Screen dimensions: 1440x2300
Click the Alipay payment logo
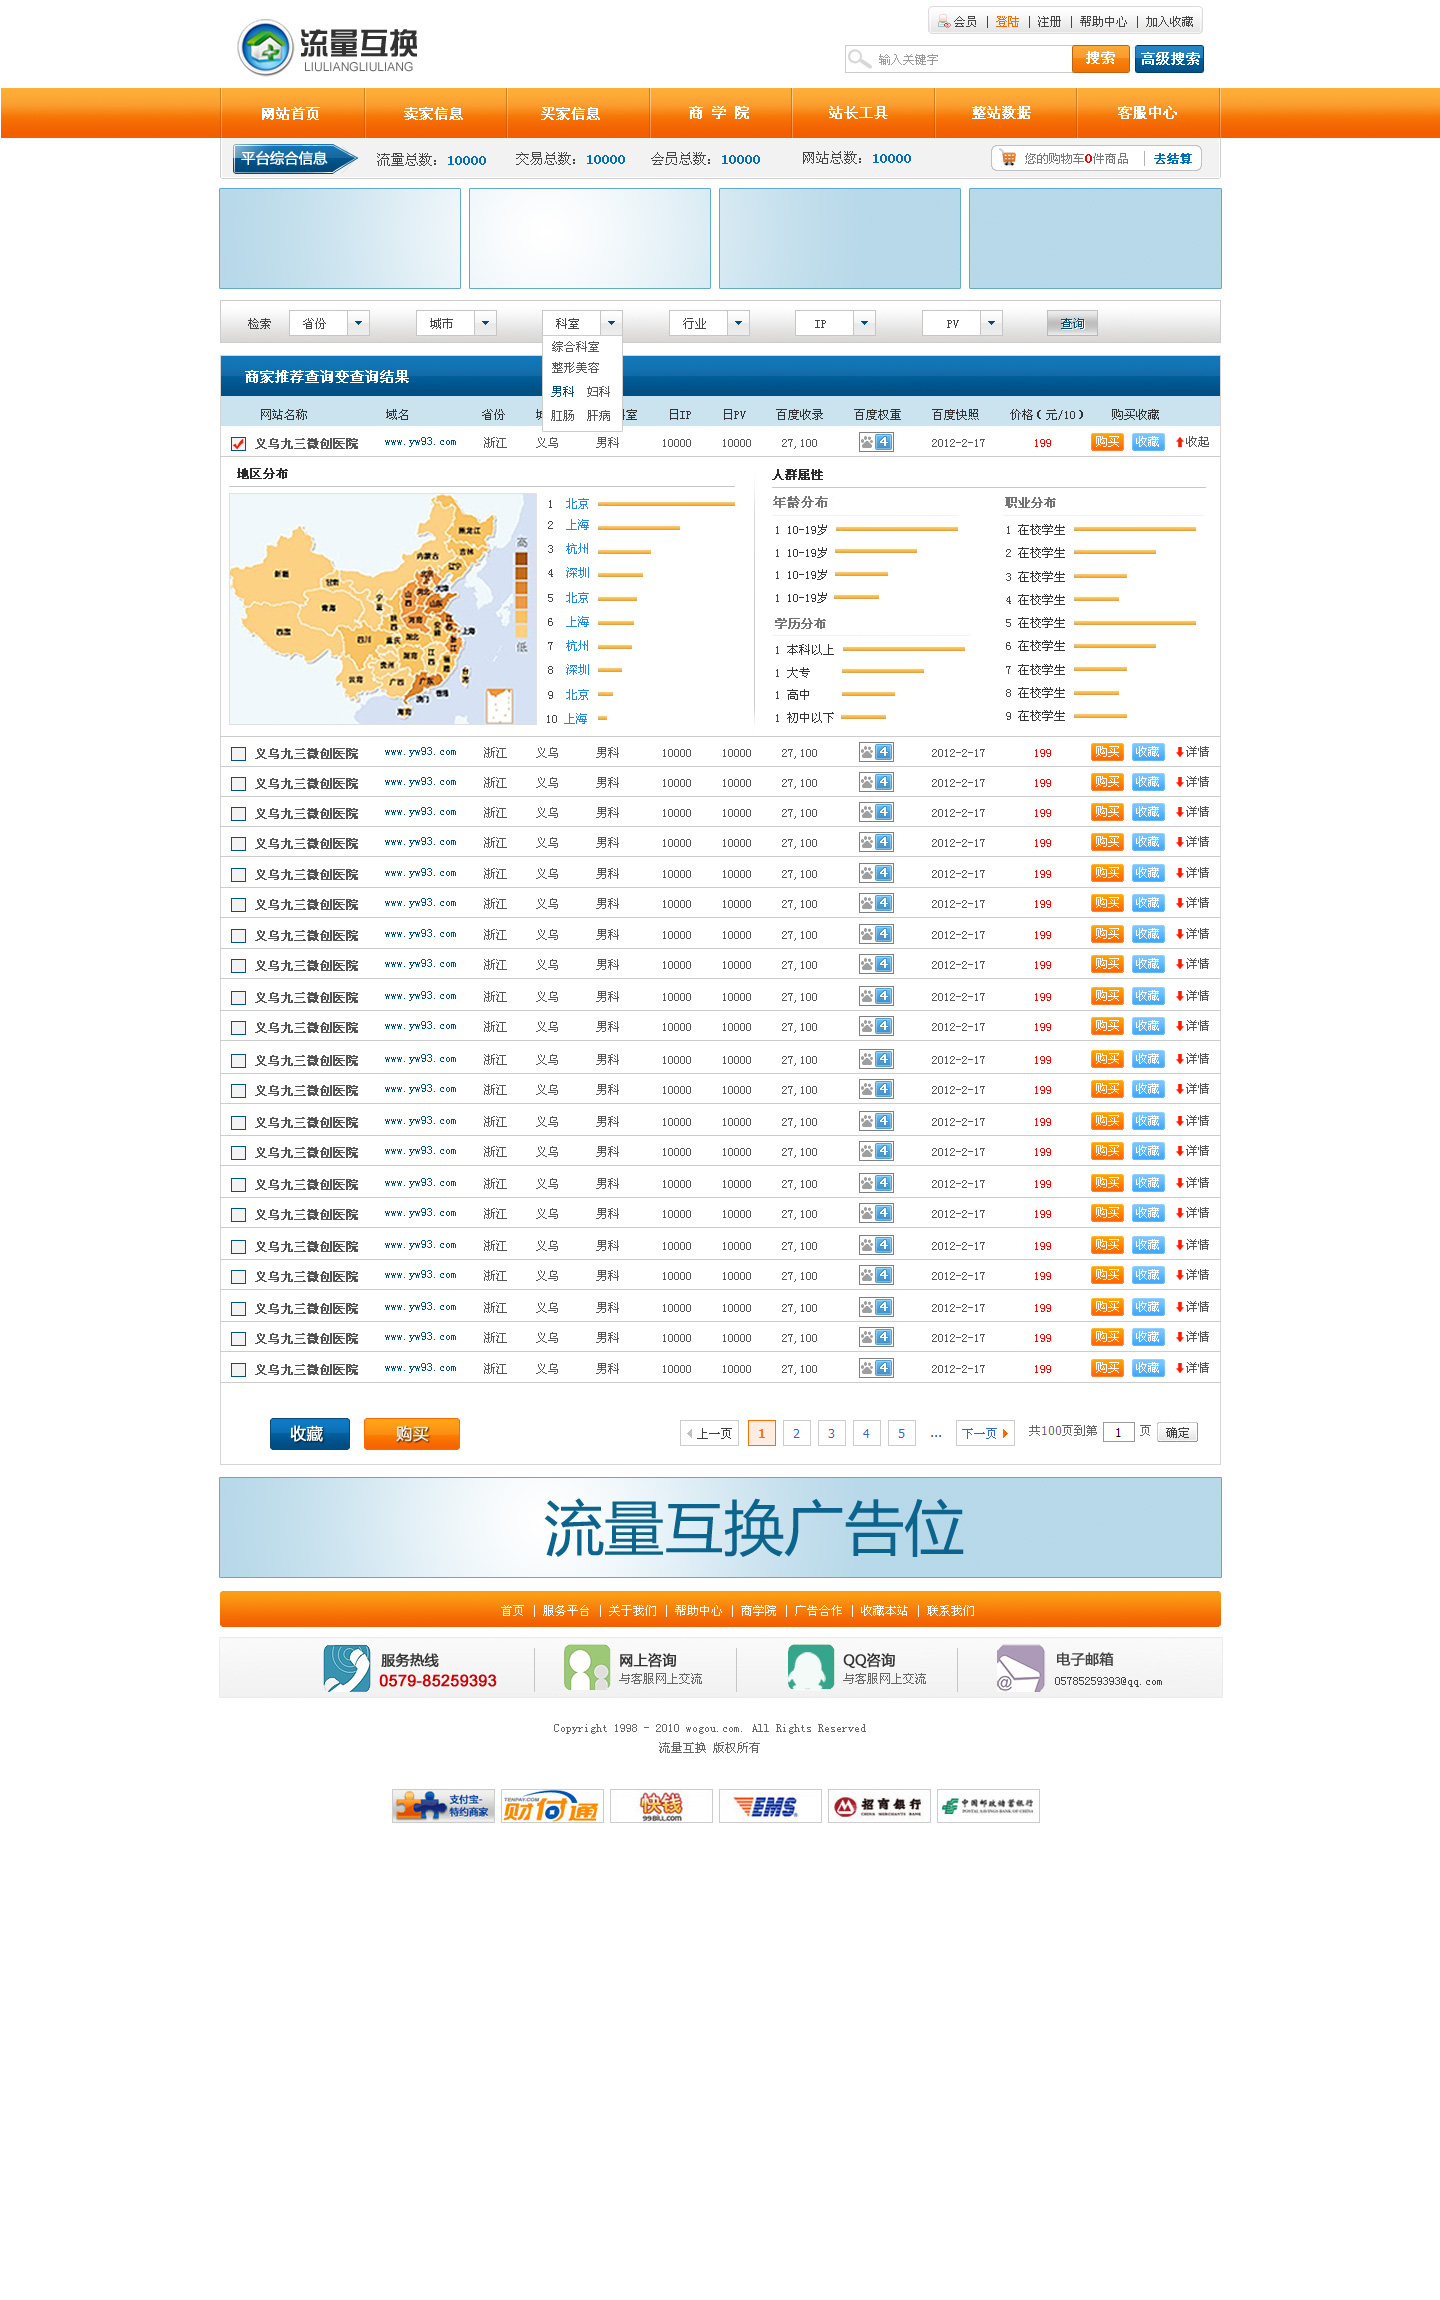point(443,1806)
